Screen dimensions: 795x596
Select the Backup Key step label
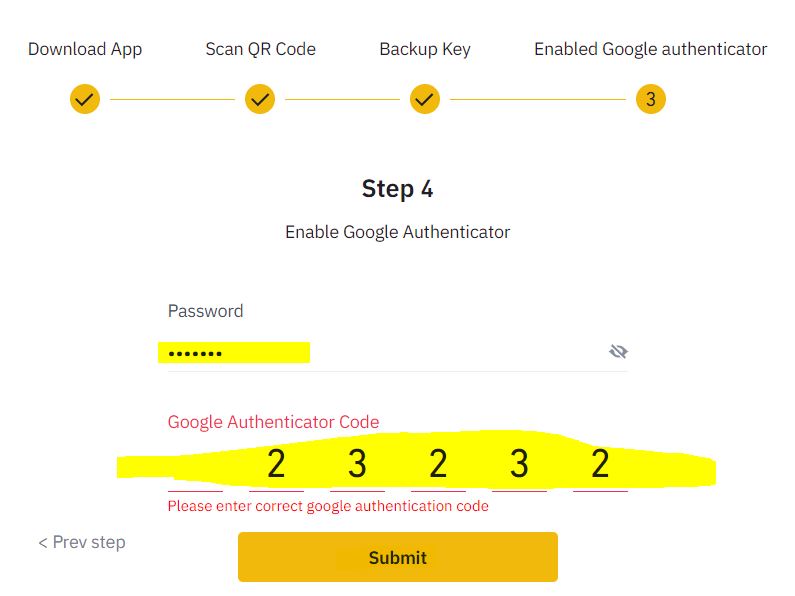pos(425,49)
